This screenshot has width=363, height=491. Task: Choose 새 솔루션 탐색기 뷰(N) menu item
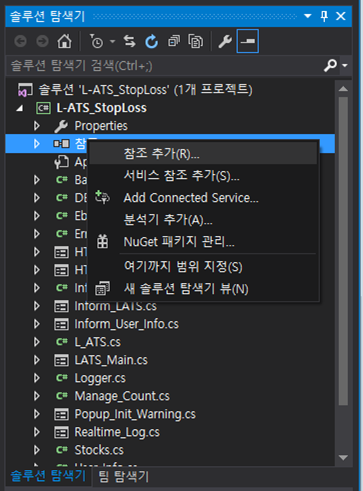[203, 289]
